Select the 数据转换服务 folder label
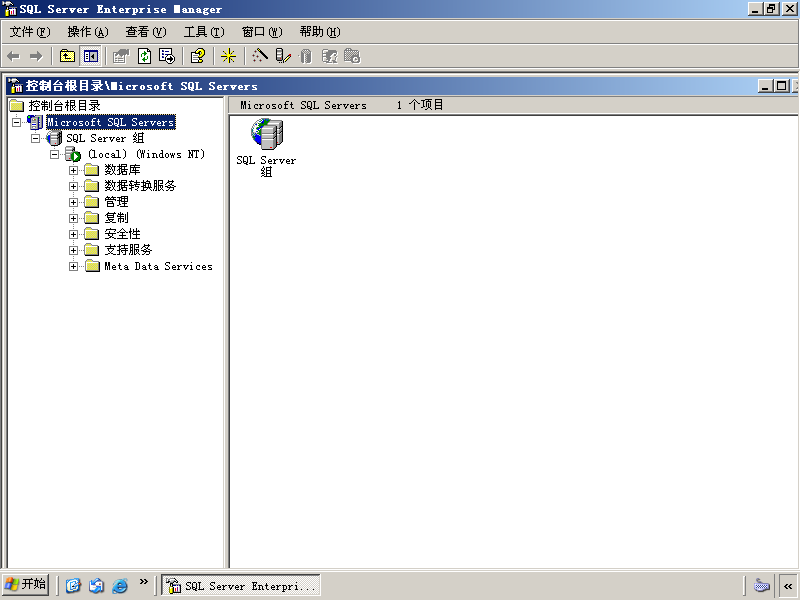 pyautogui.click(x=140, y=186)
